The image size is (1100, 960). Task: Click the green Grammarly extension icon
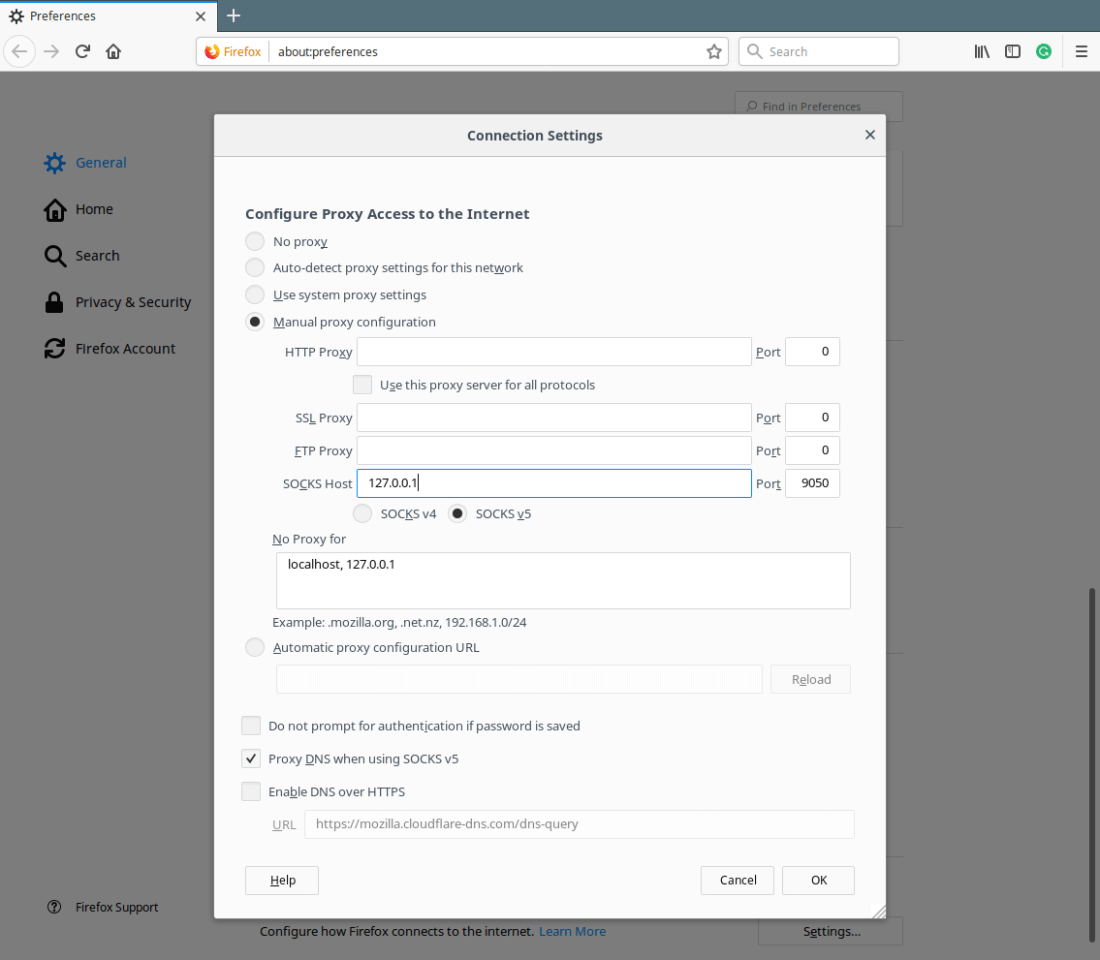[x=1044, y=51]
